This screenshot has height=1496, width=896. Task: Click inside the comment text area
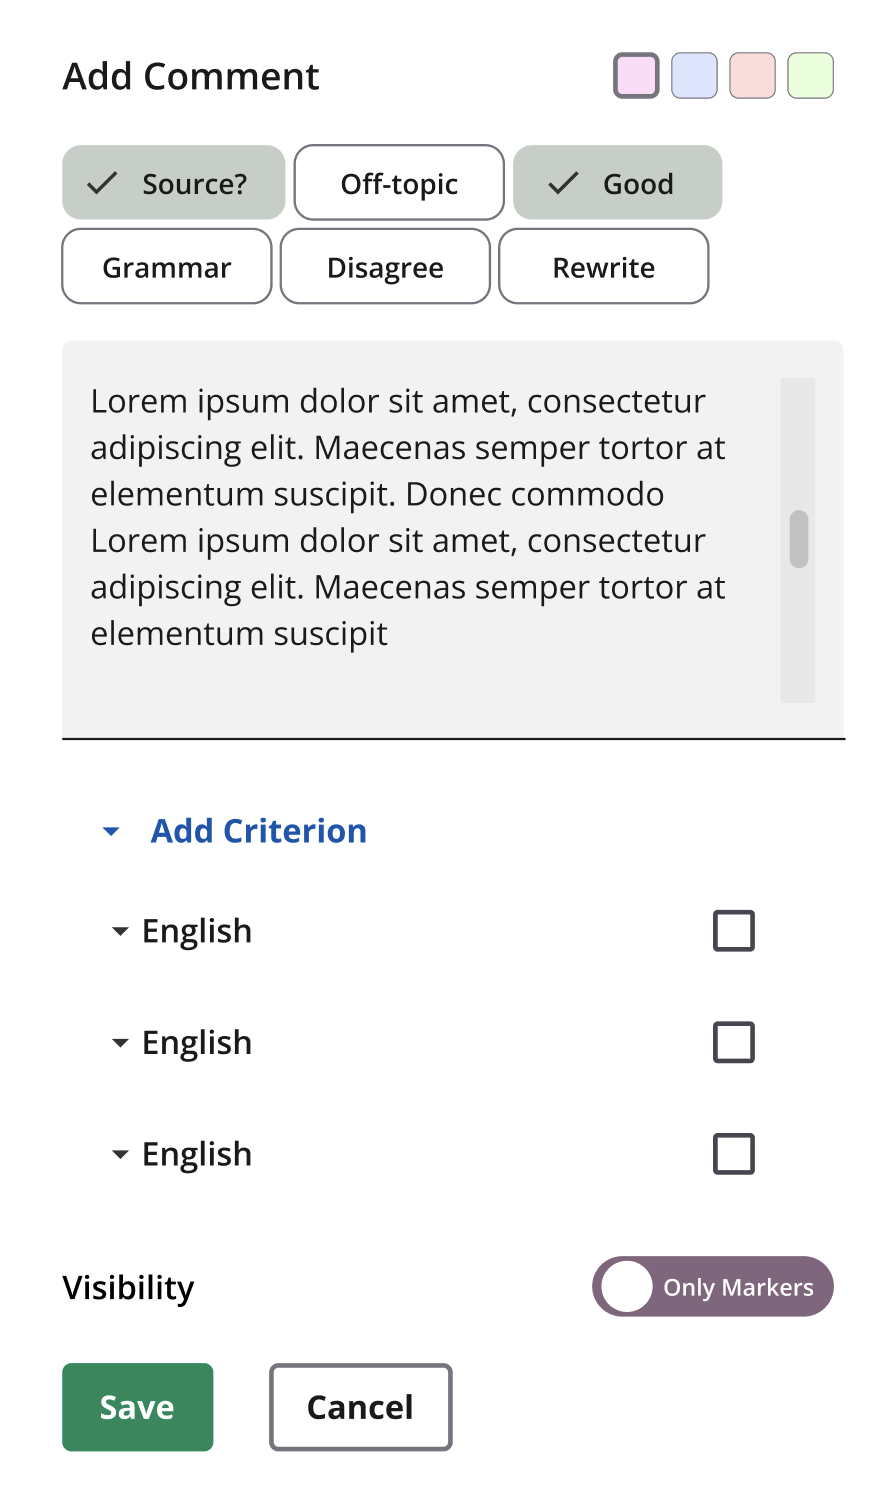coord(453,540)
